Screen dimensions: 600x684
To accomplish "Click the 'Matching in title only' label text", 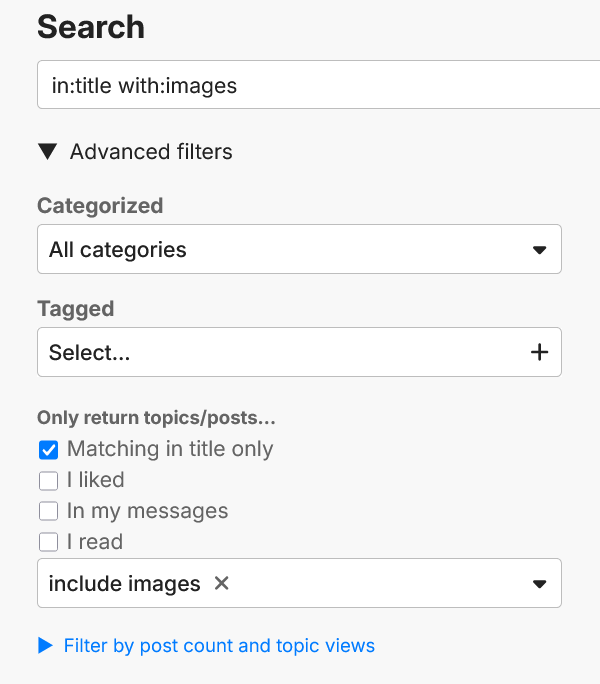I will [x=170, y=450].
